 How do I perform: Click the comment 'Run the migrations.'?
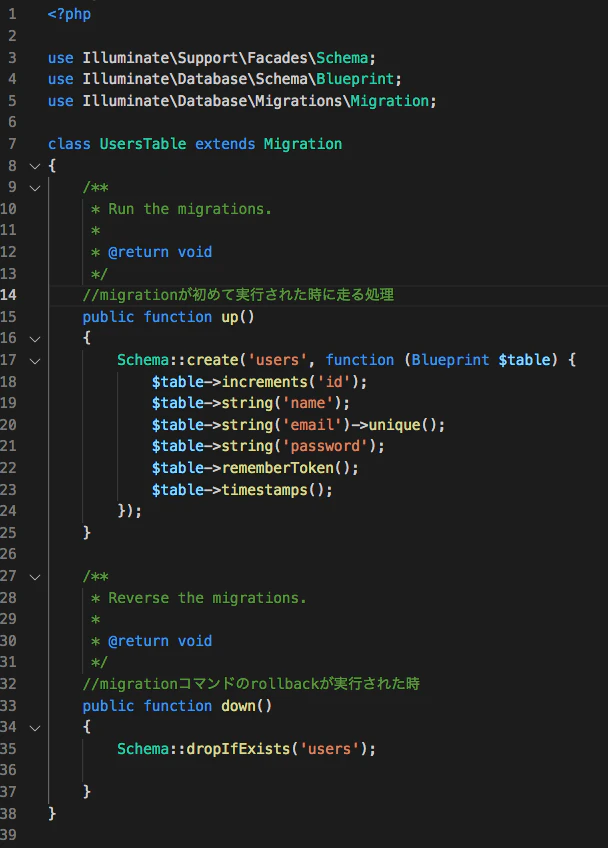pos(190,209)
